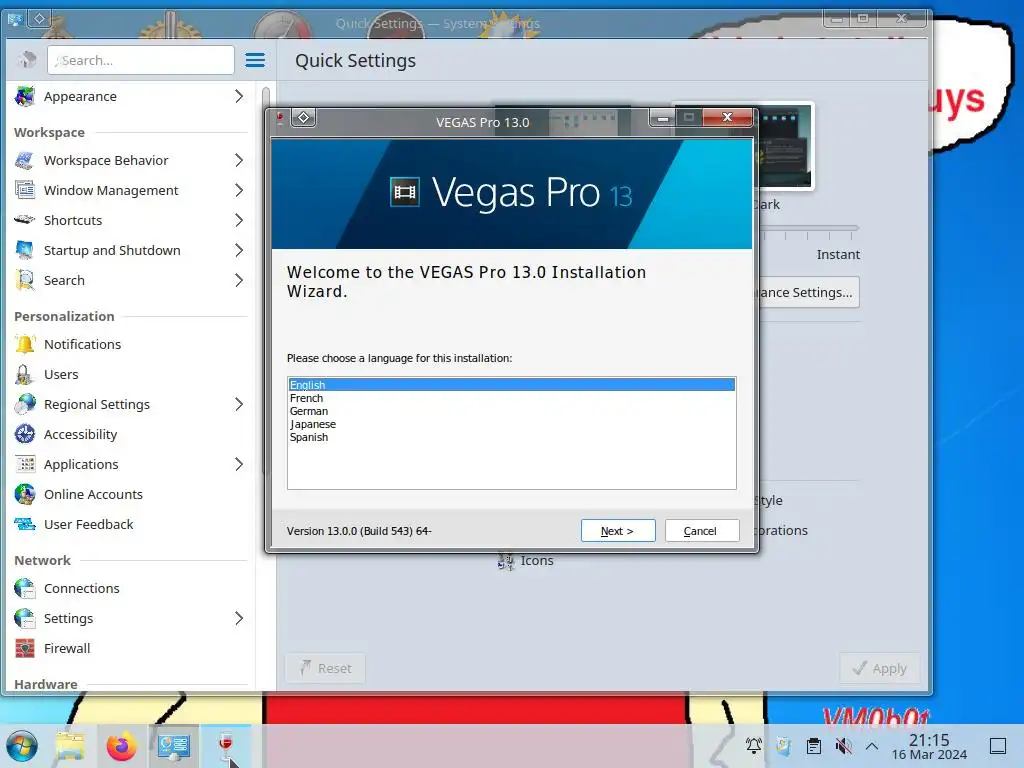Viewport: 1024px width, 768px height.
Task: Click the Firewall icon in sidebar
Action: pos(25,648)
